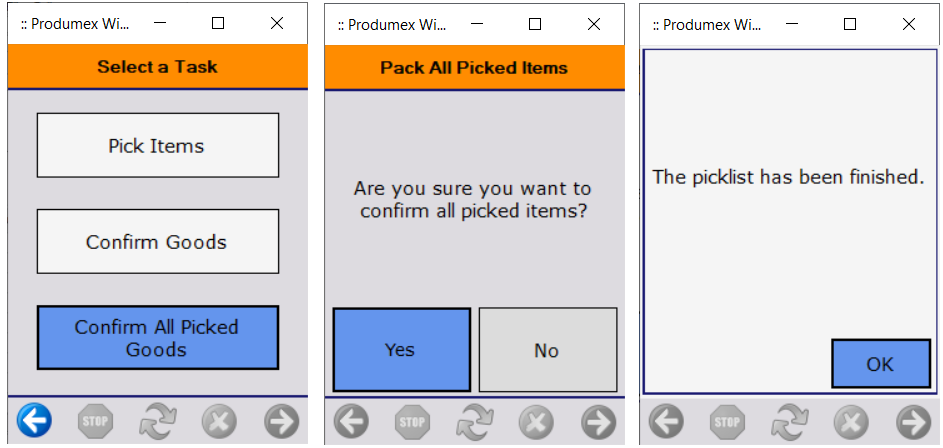Click STOP icon in Pack All Picked Items window
This screenshot has width=943, height=448.
pos(412,421)
